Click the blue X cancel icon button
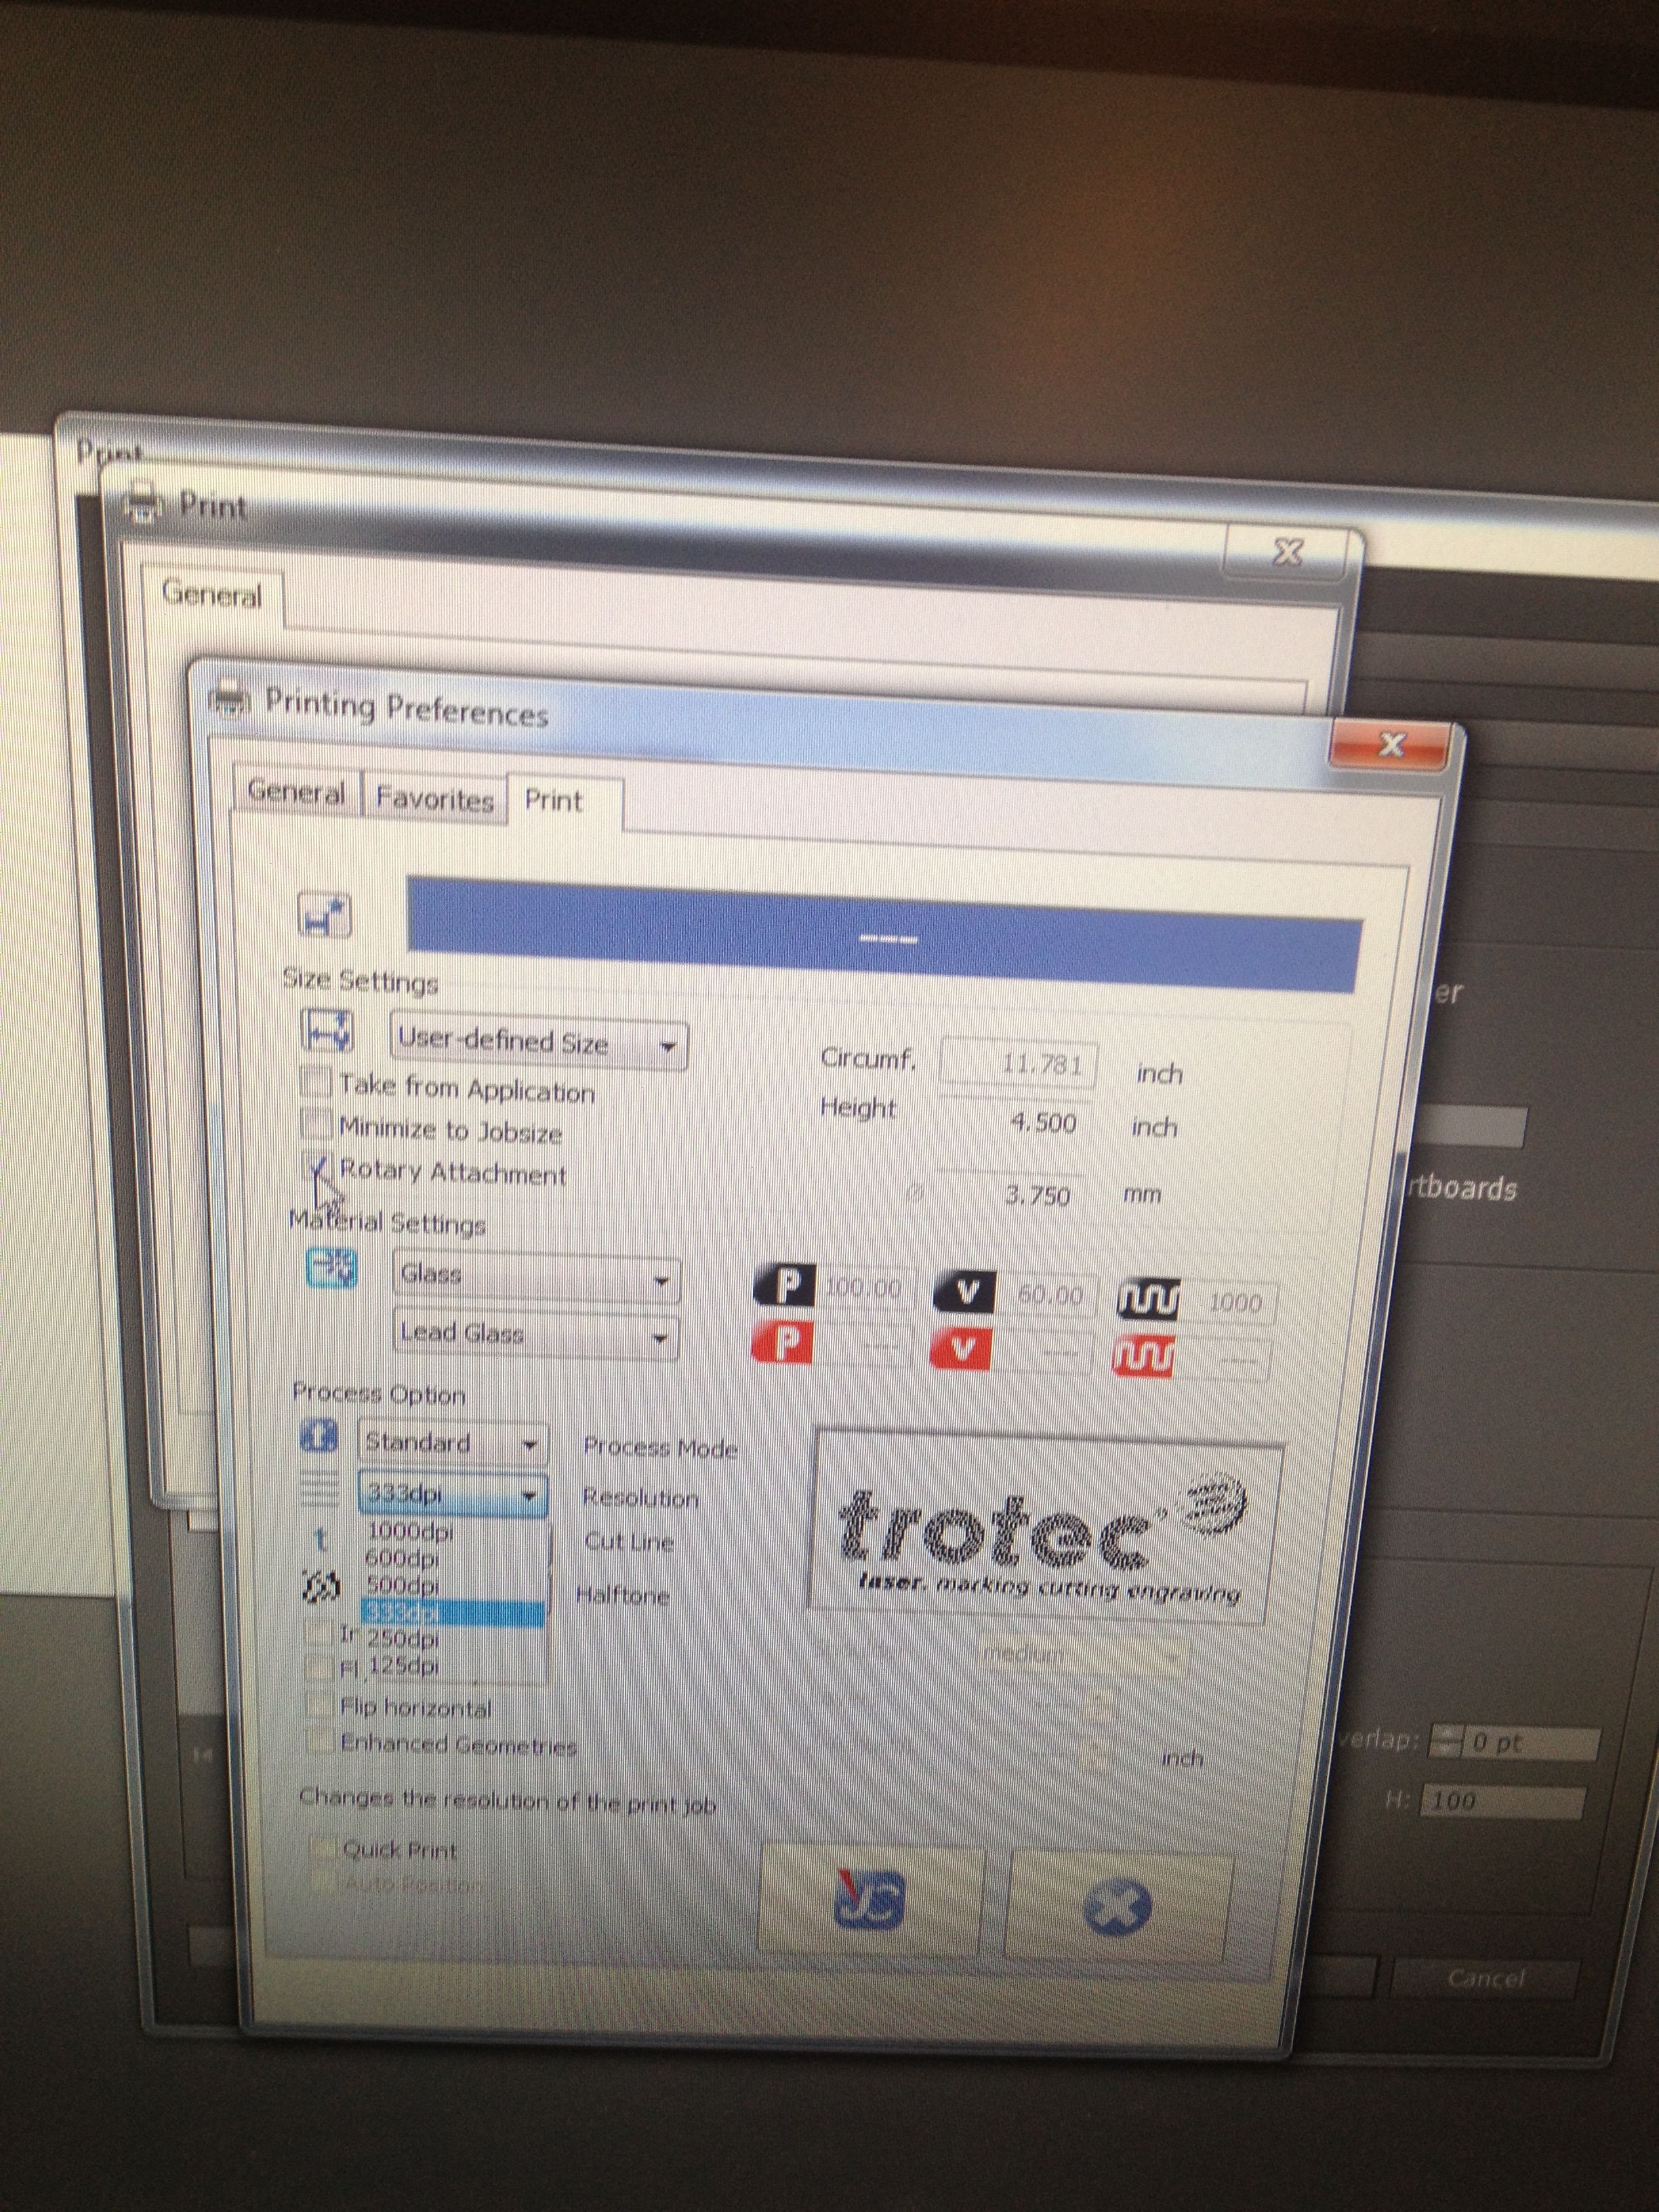1659x2212 pixels. pos(1117,1907)
